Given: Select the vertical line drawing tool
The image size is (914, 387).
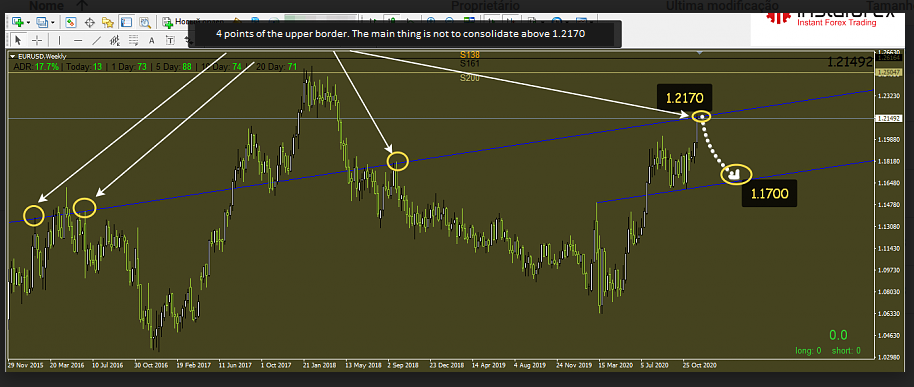Looking at the screenshot, I should click(x=59, y=40).
